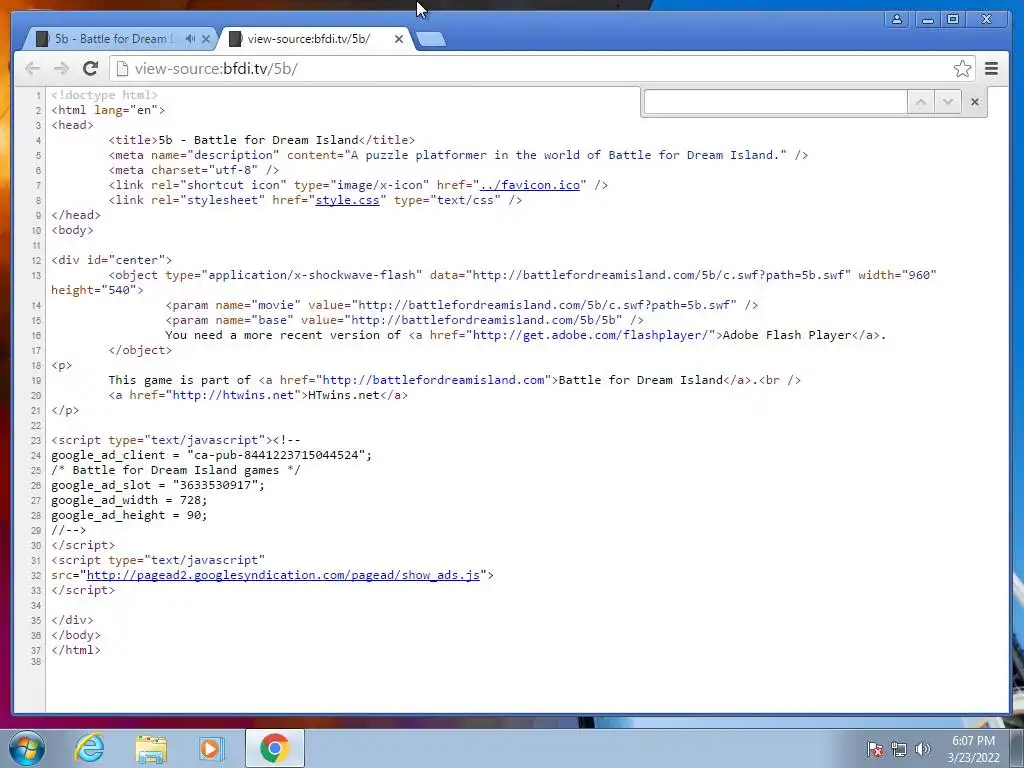Image resolution: width=1024 pixels, height=768 pixels.
Task: Open the volume speaker tray icon
Action: pos(922,749)
